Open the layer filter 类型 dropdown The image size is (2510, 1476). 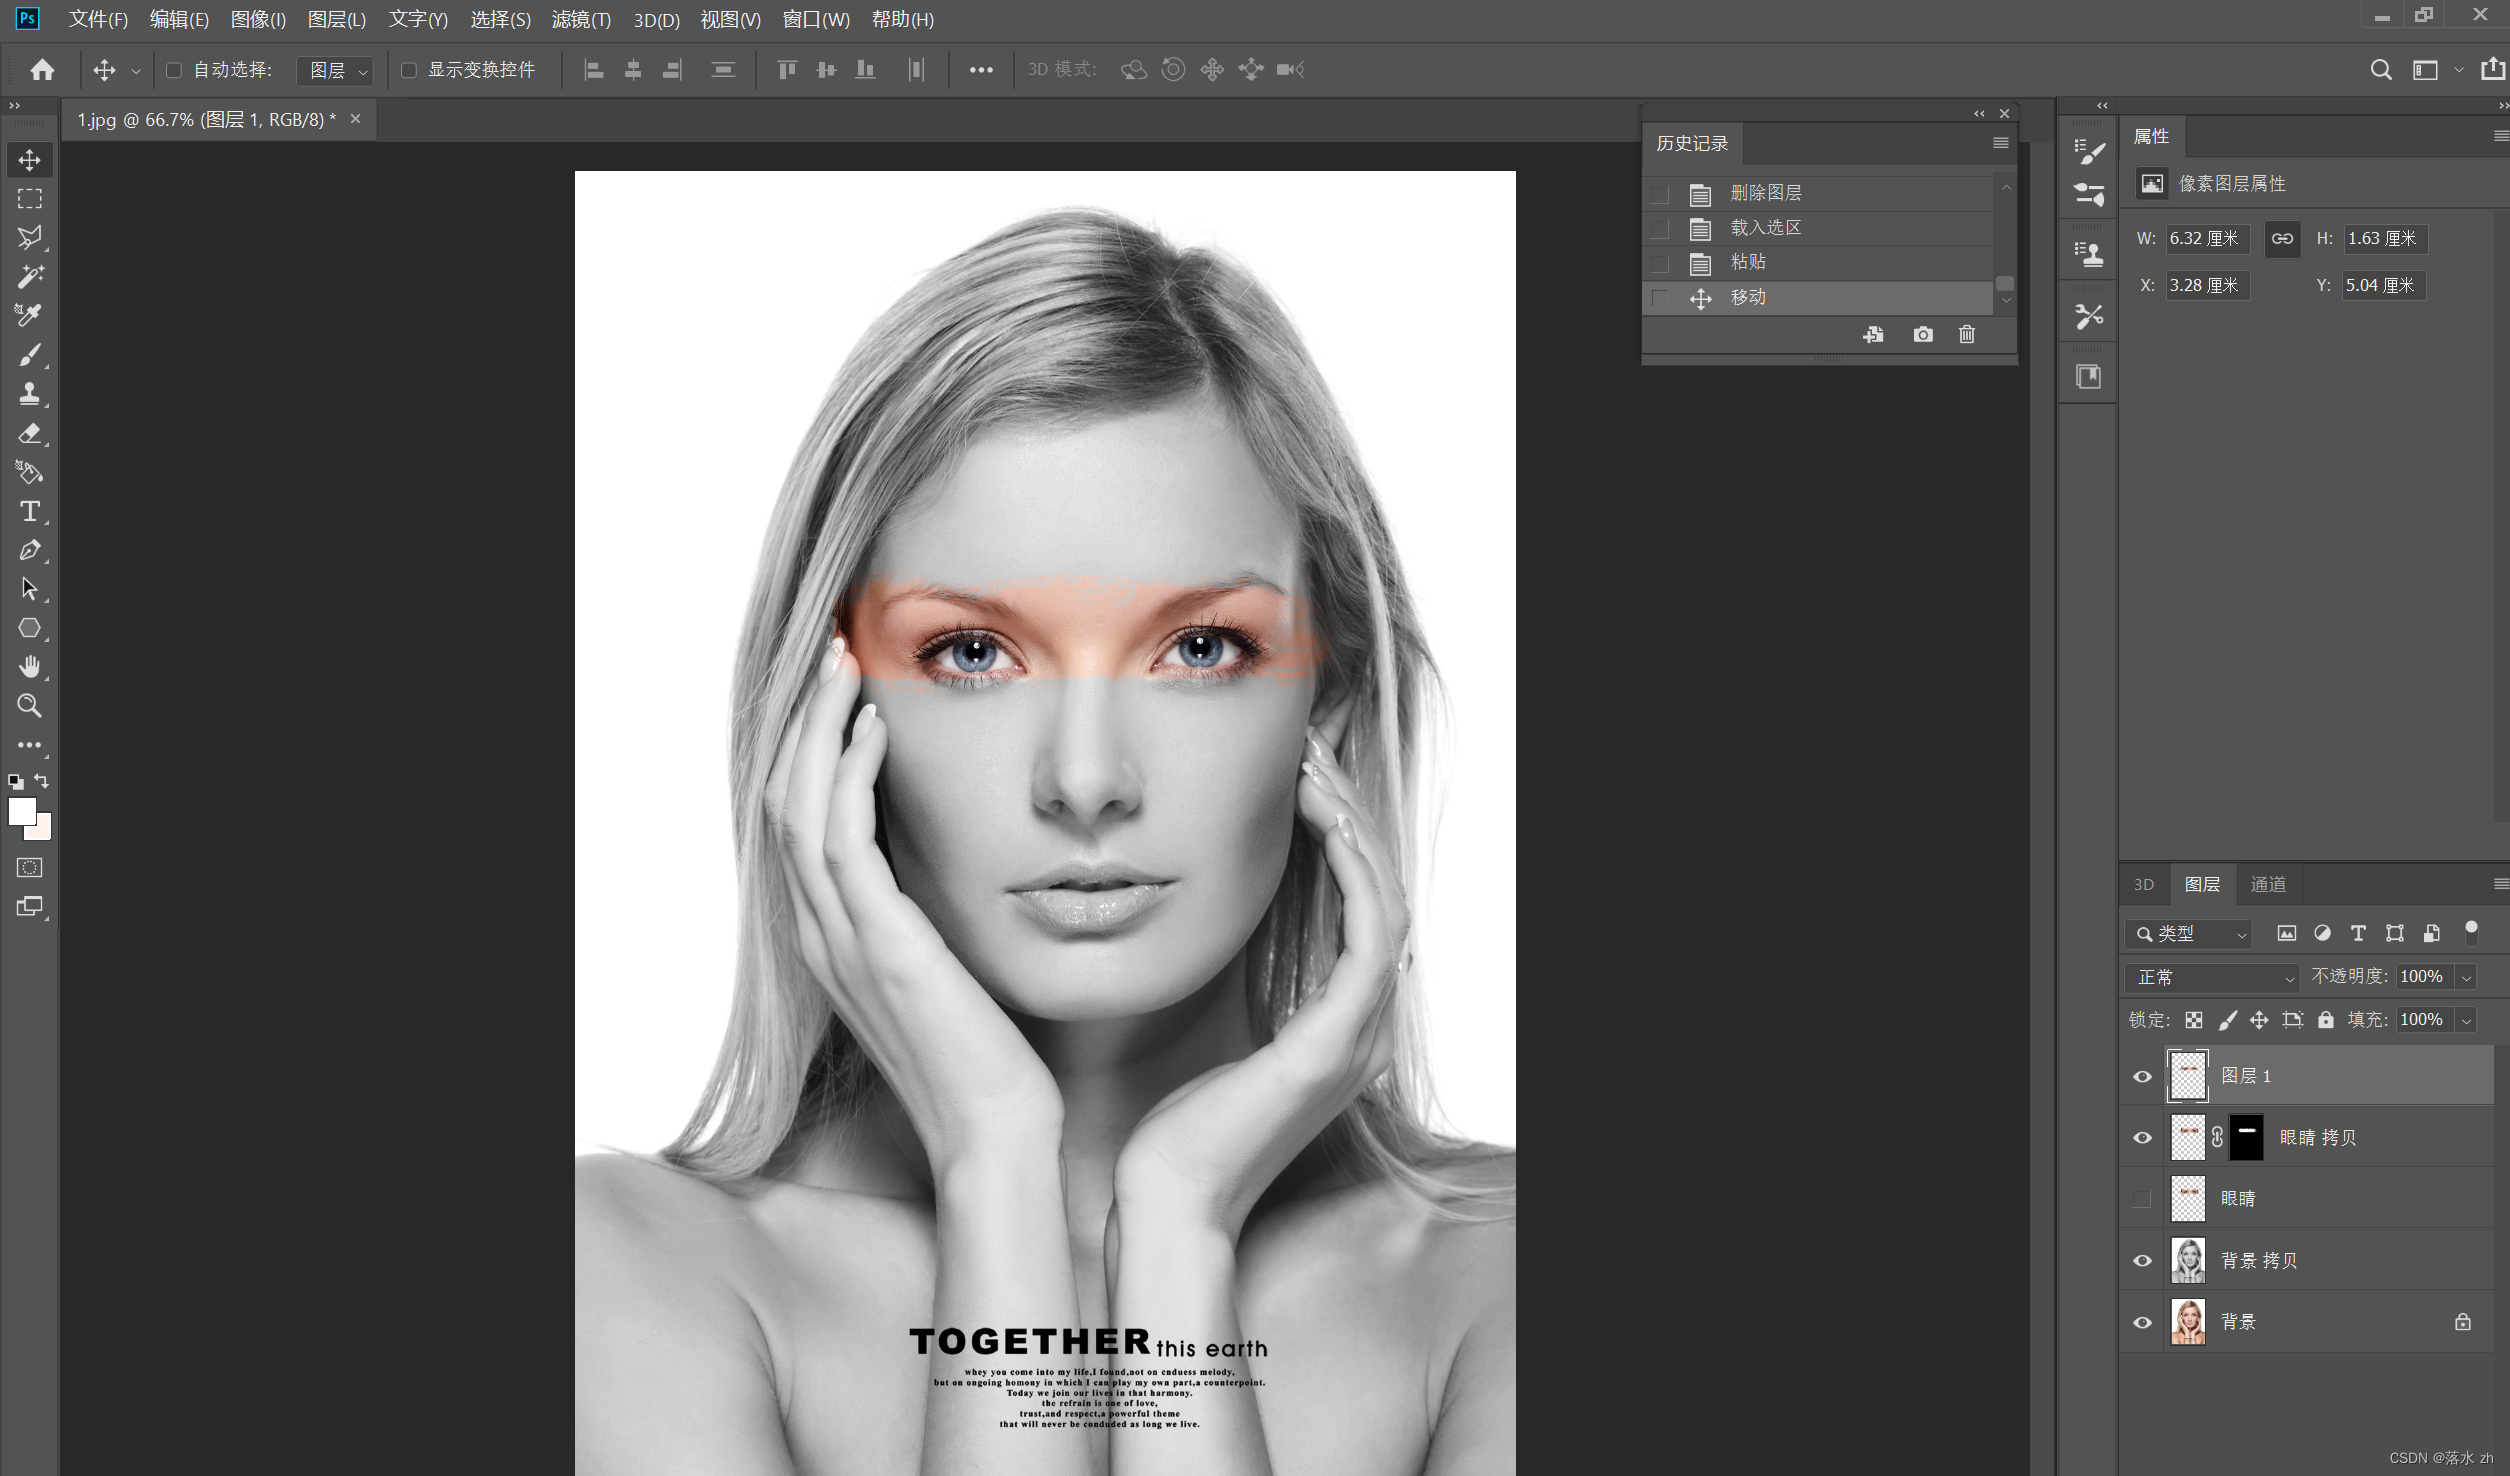2188,933
